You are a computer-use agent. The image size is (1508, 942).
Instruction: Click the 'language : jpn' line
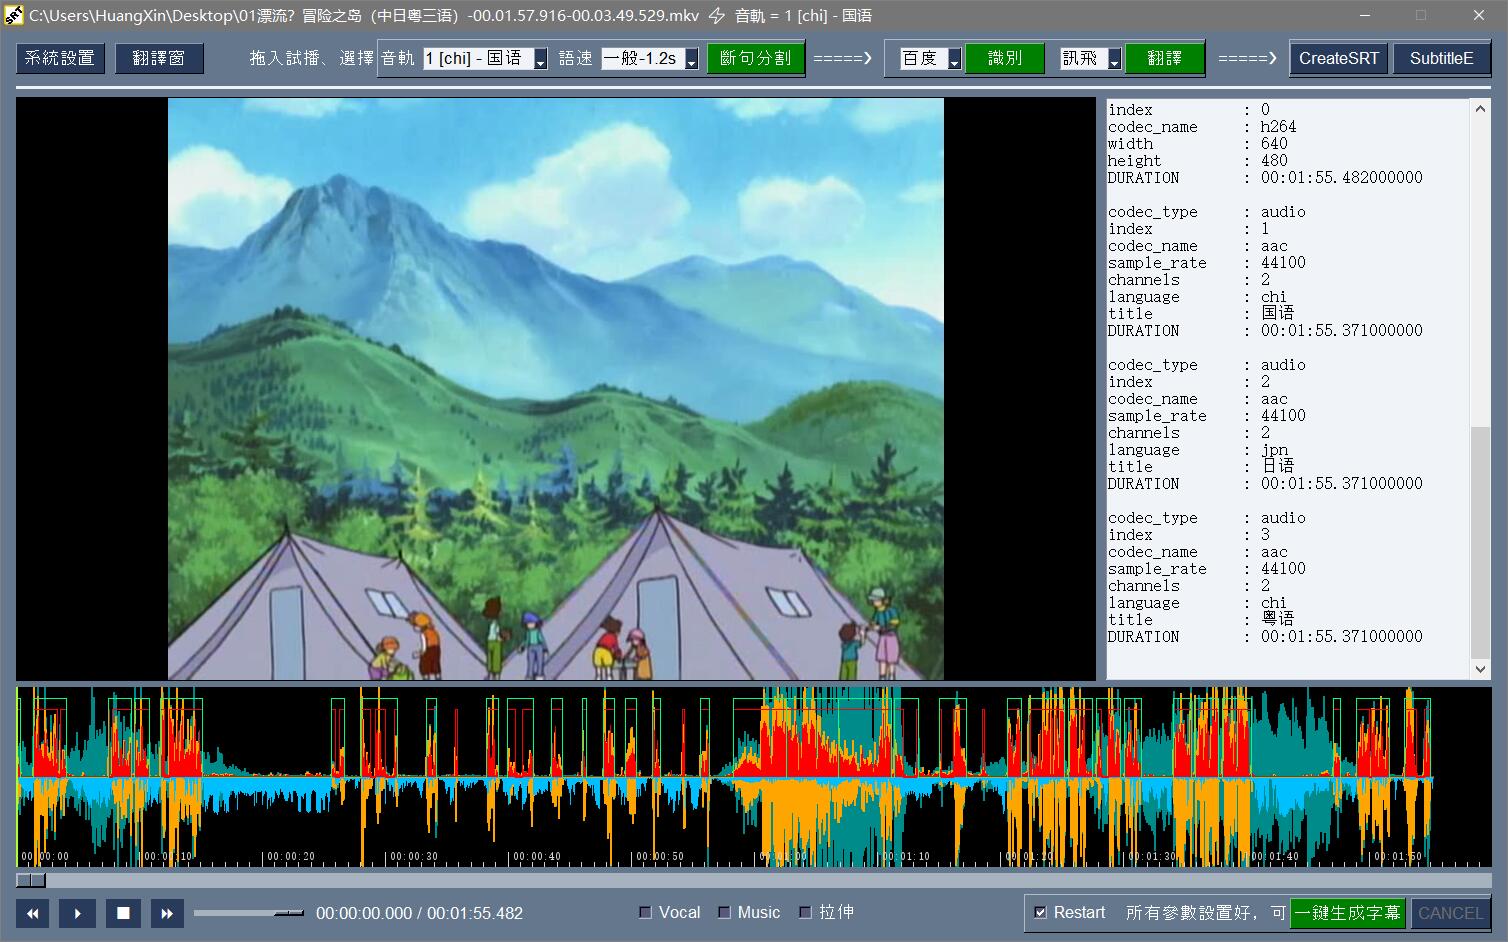(1198, 450)
